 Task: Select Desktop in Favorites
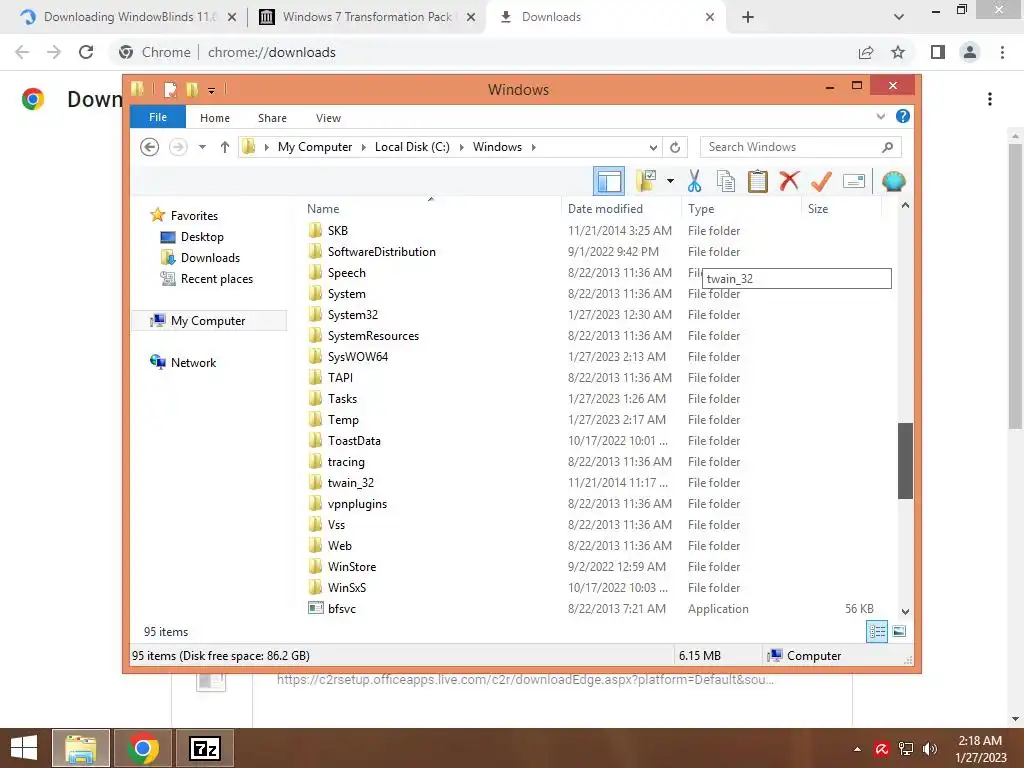pyautogui.click(x=202, y=236)
